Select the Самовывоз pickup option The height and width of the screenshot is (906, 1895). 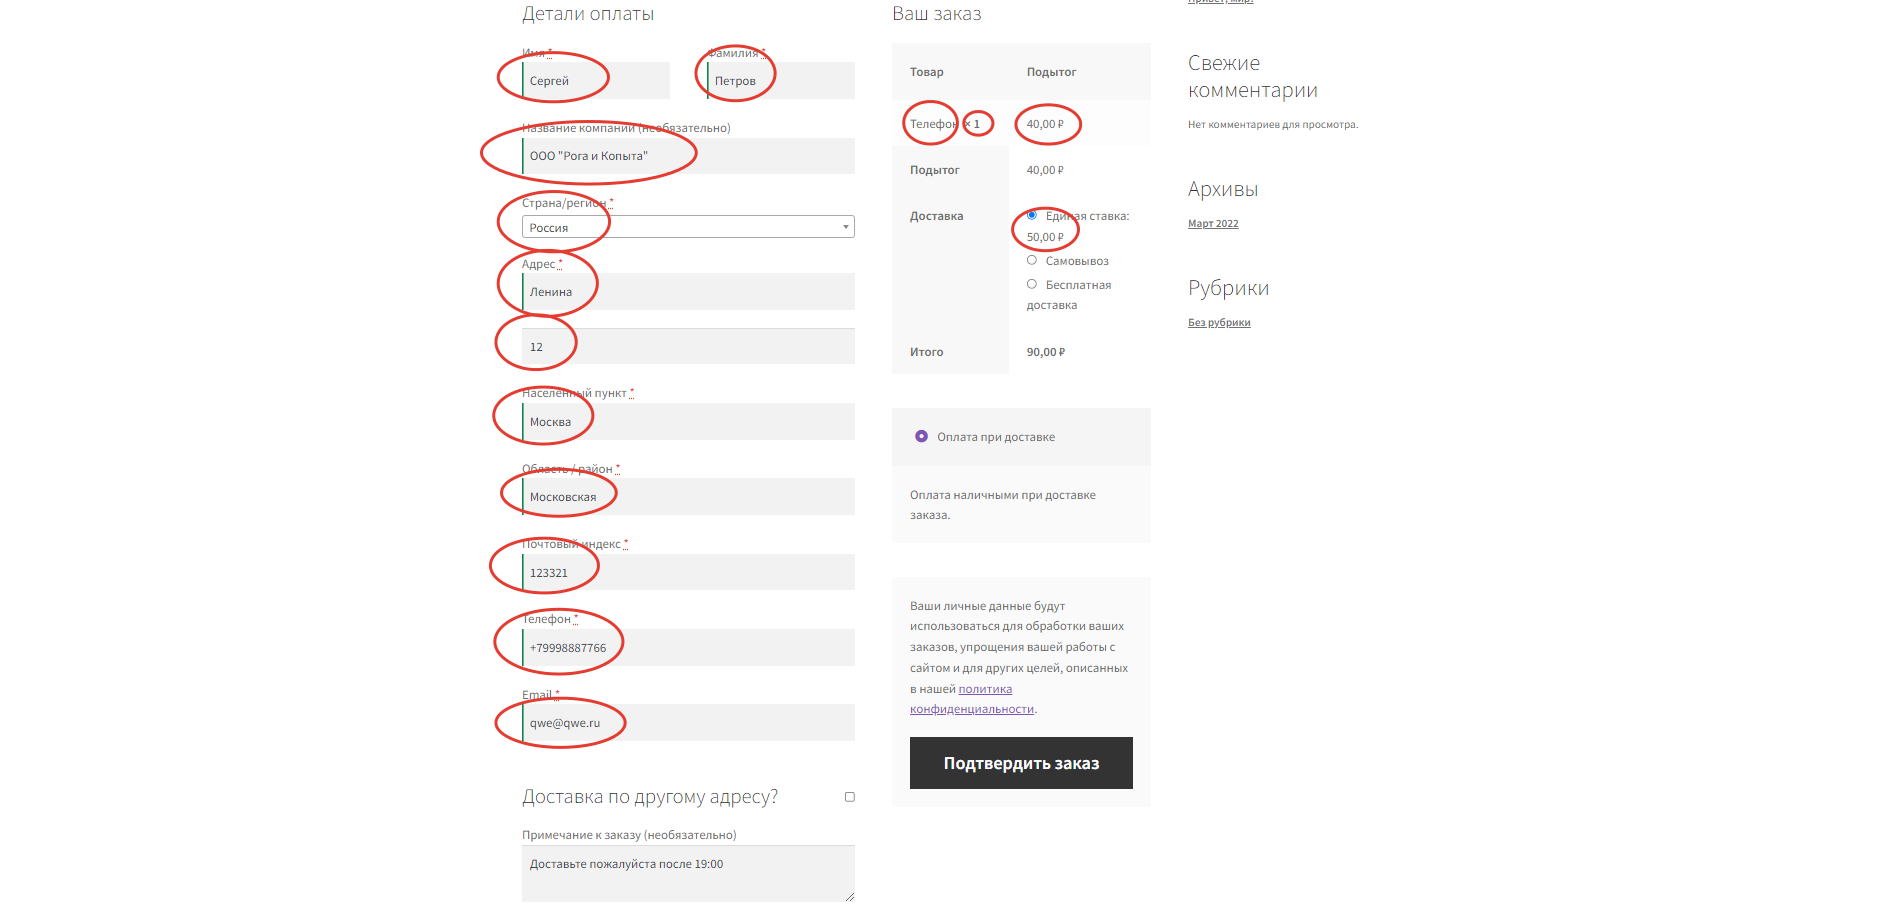pyautogui.click(x=1032, y=261)
